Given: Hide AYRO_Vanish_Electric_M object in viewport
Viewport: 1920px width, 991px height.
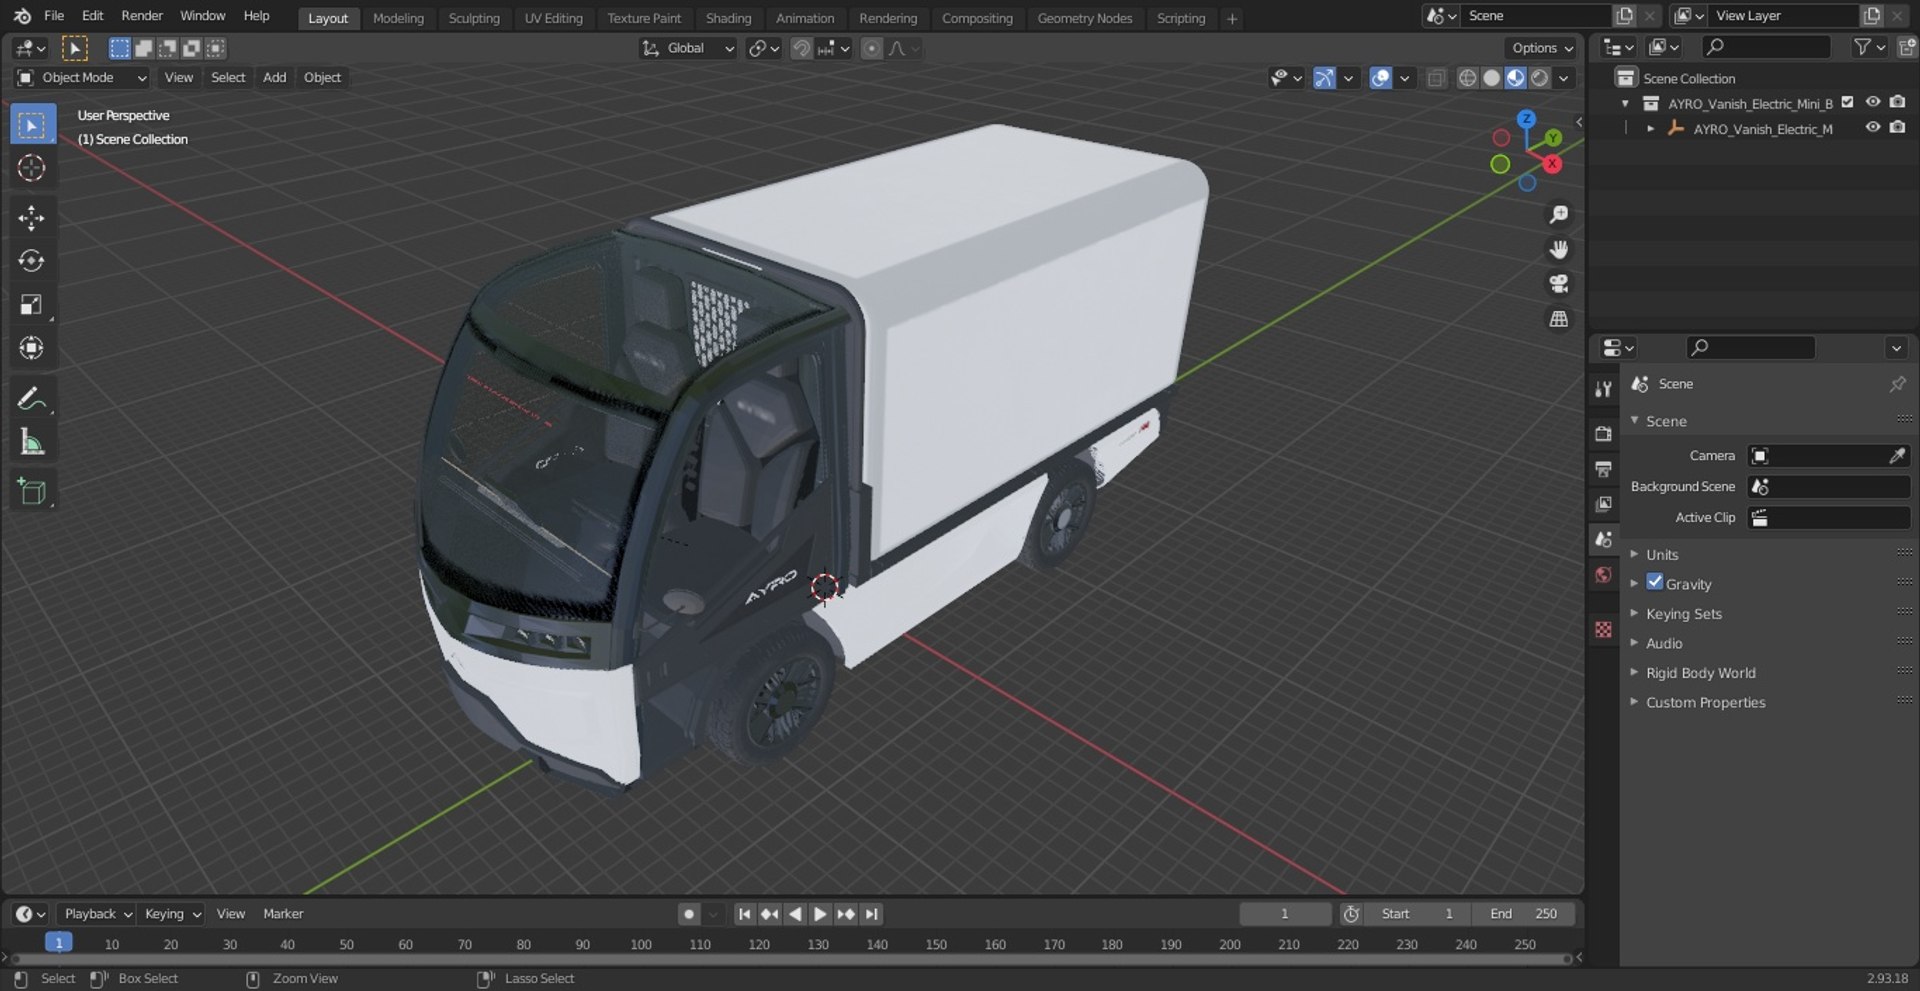Looking at the screenshot, I should 1873,127.
